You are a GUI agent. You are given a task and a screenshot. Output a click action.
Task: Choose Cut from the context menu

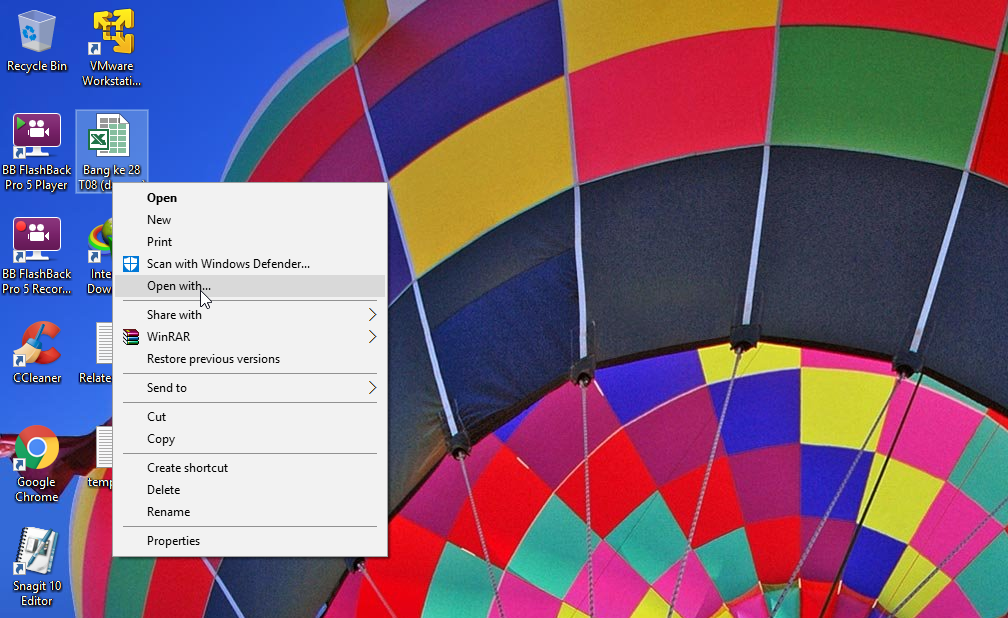point(251,417)
